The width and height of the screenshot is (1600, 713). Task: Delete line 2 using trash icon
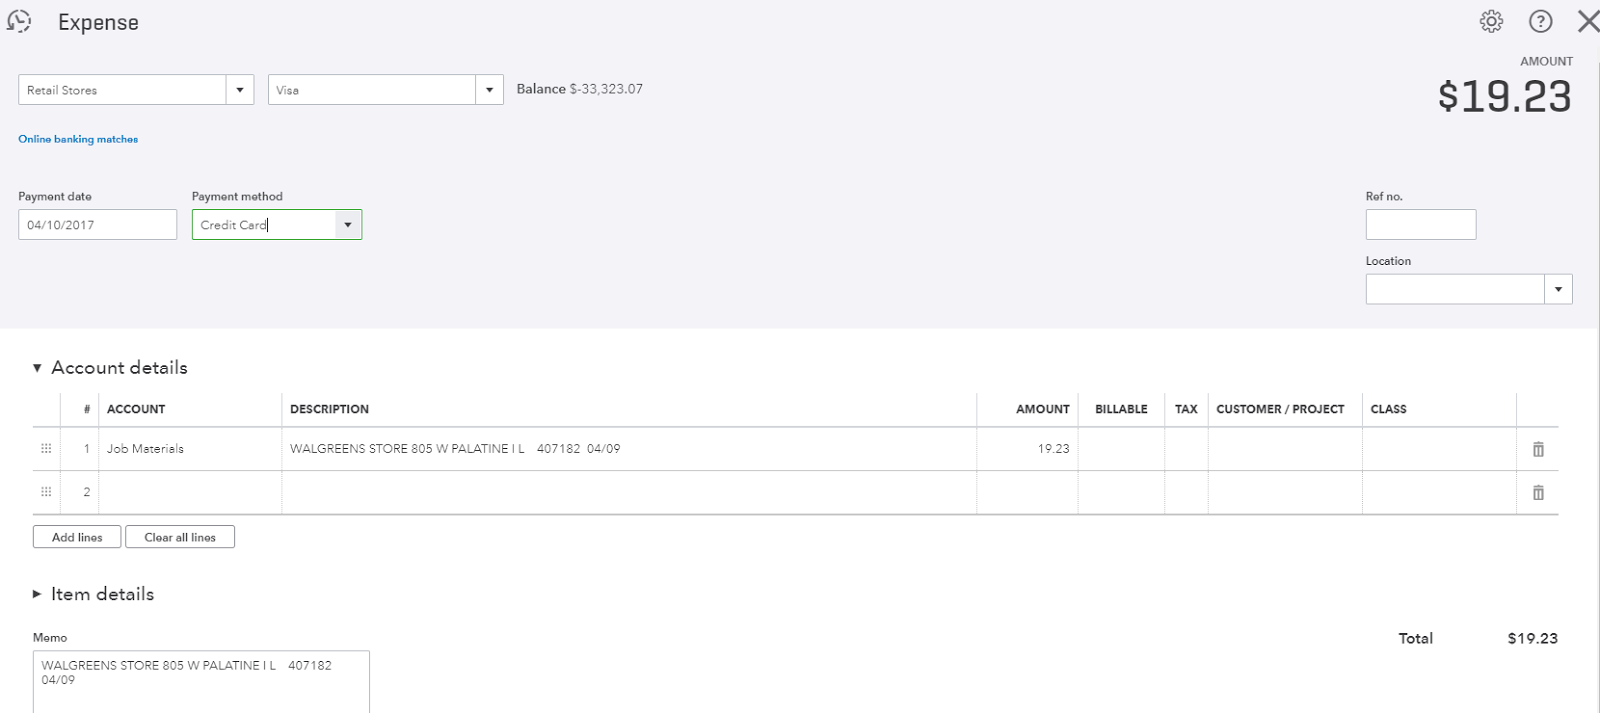(1538, 492)
